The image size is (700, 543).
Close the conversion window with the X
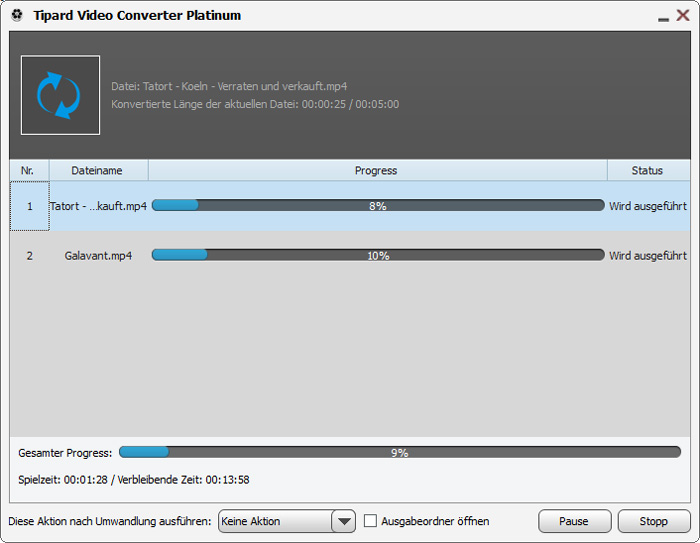(x=683, y=15)
